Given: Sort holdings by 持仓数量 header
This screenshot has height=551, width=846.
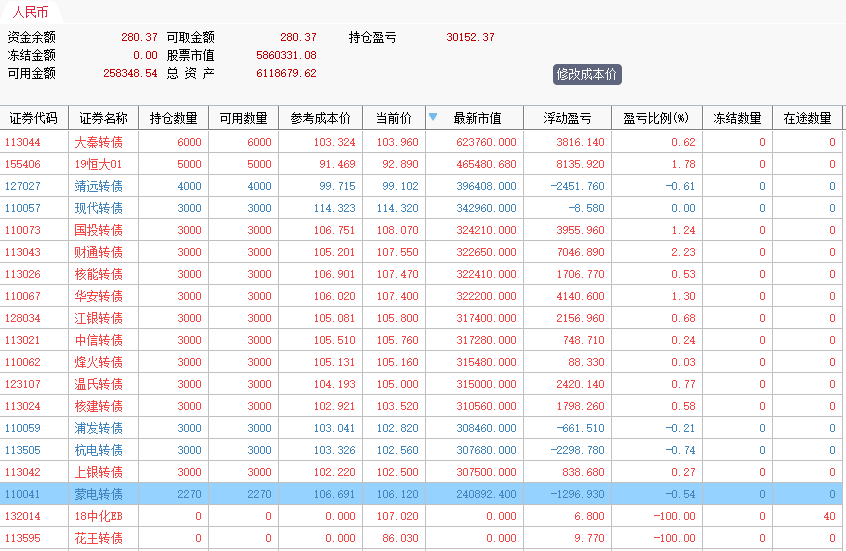Looking at the screenshot, I should 173,118.
